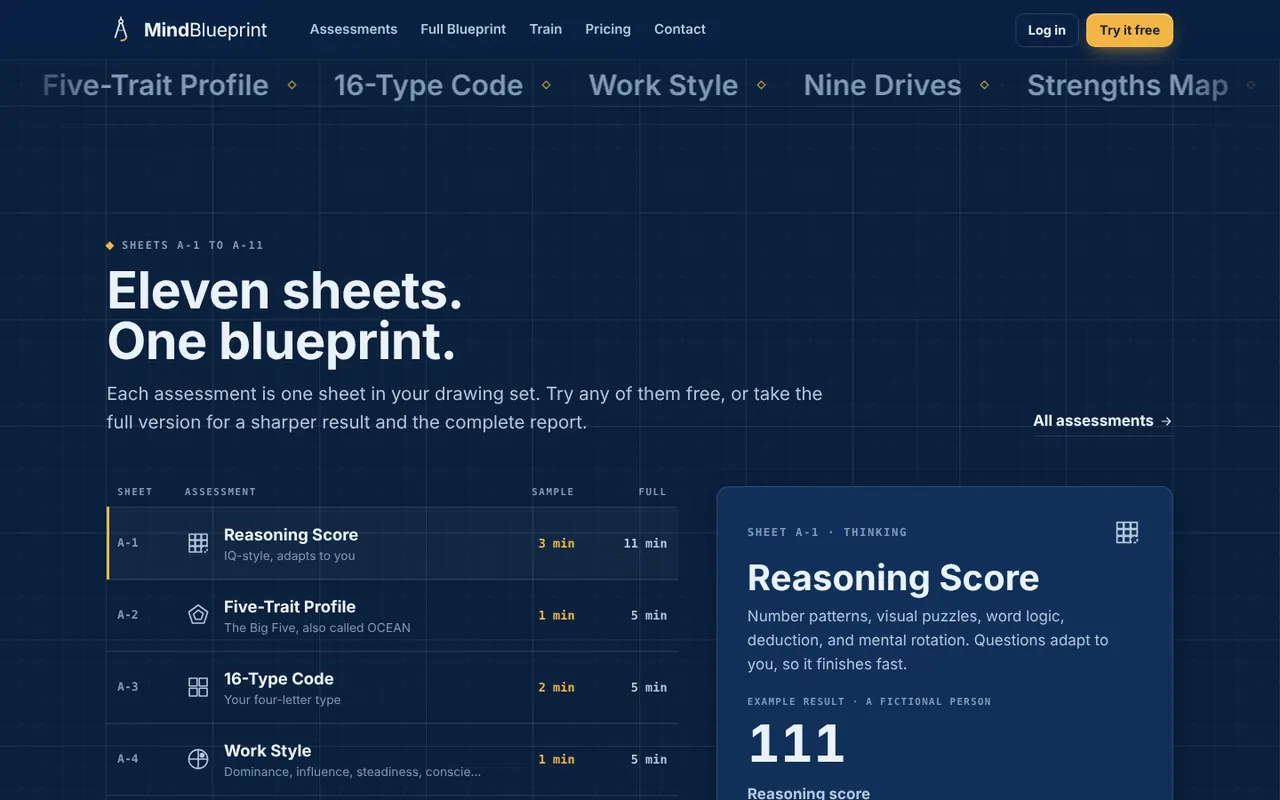Click the 2 min sample time for 16-Type Code

coord(556,687)
